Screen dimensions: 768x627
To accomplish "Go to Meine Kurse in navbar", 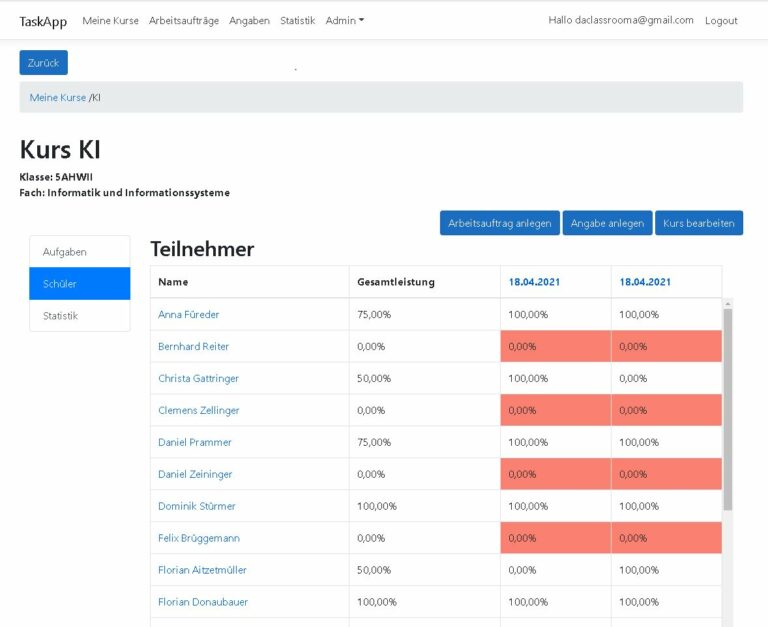I will pyautogui.click(x=110, y=21).
